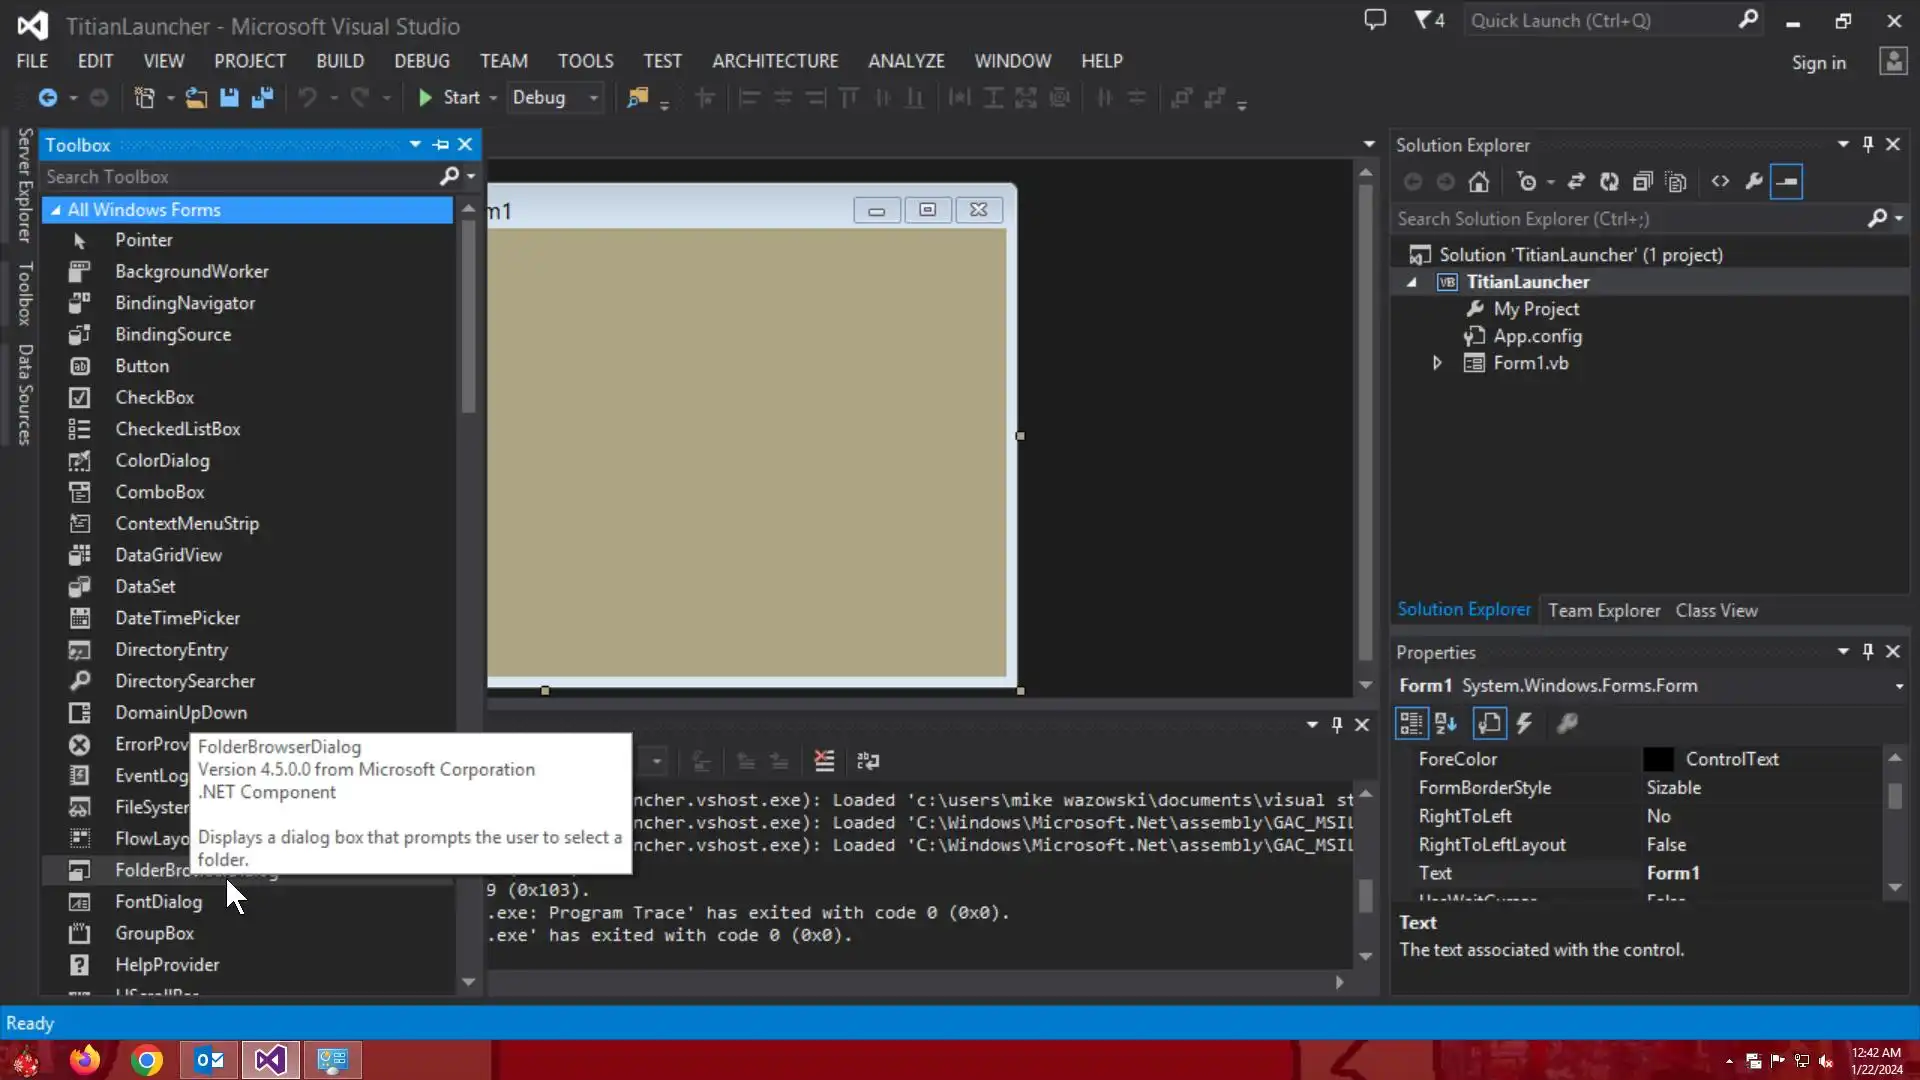The width and height of the screenshot is (1920, 1080).
Task: Click the Solution Explorer Home icon
Action: 1479,182
